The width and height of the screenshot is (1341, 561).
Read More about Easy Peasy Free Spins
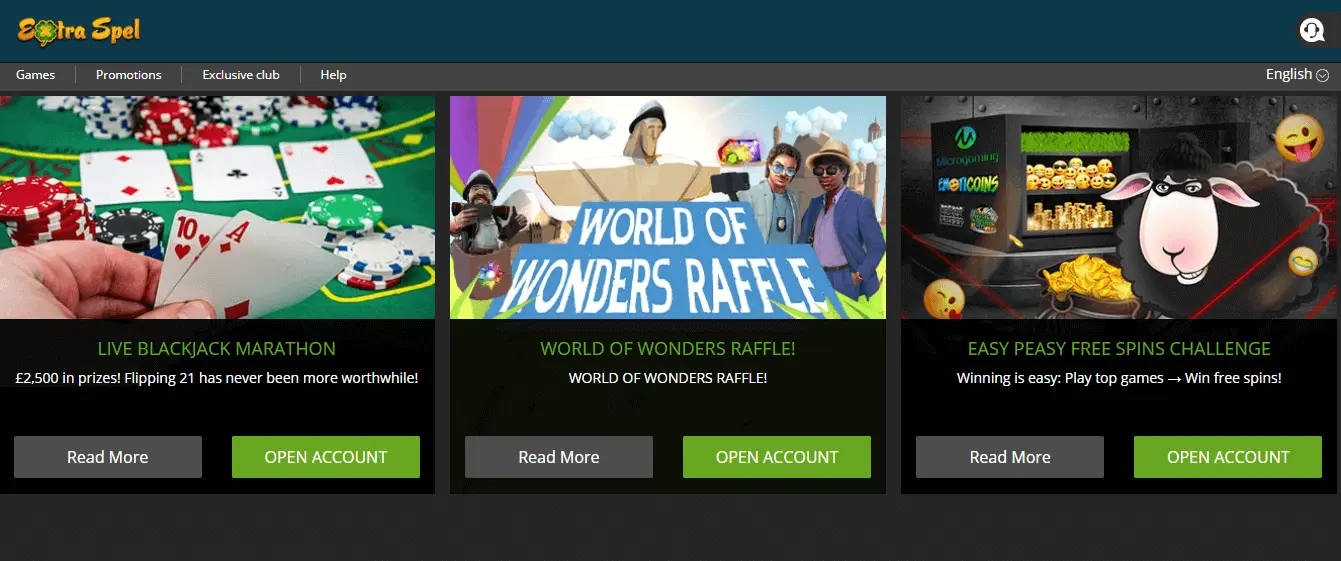click(x=1010, y=457)
